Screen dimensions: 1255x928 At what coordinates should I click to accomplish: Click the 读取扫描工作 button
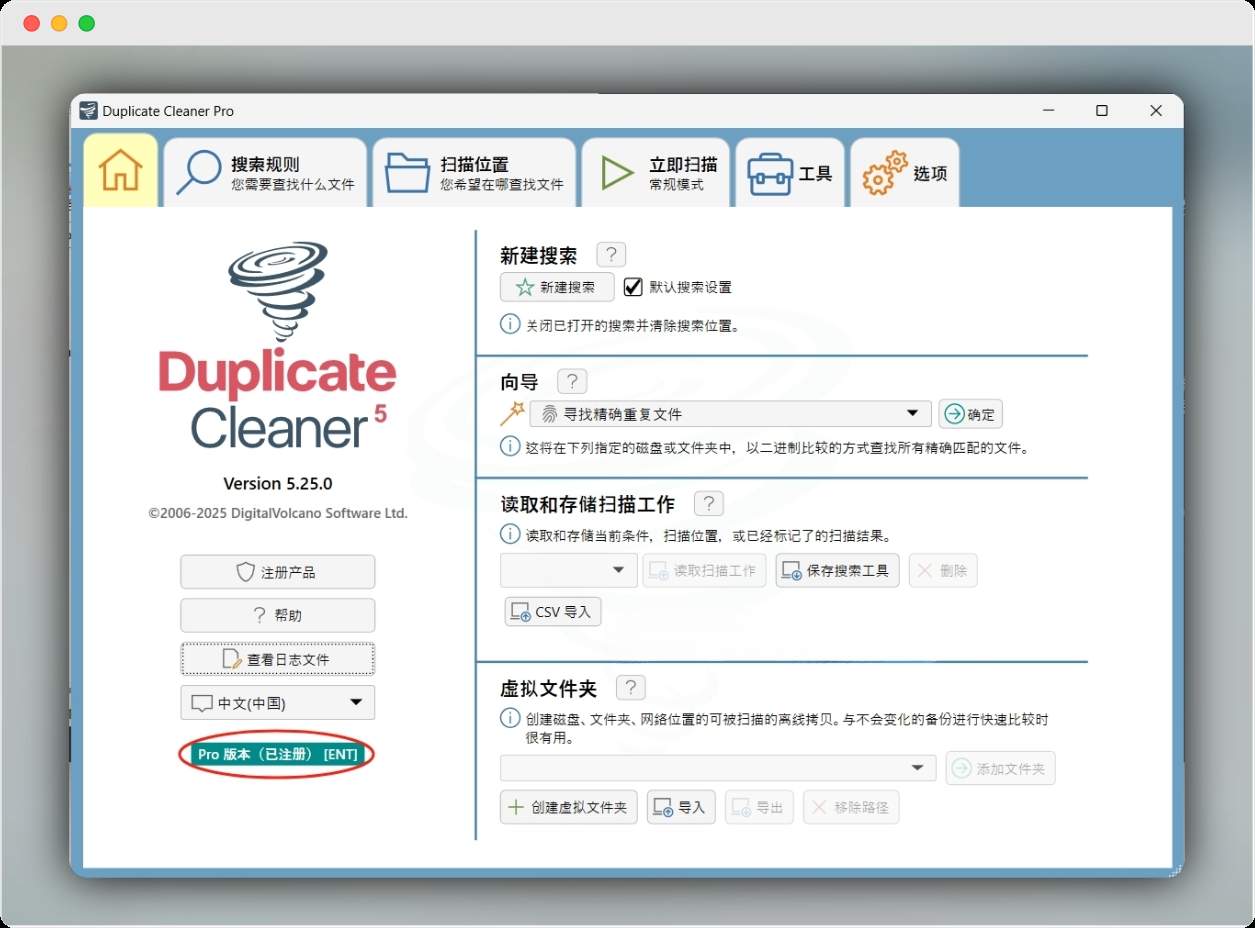(x=705, y=570)
